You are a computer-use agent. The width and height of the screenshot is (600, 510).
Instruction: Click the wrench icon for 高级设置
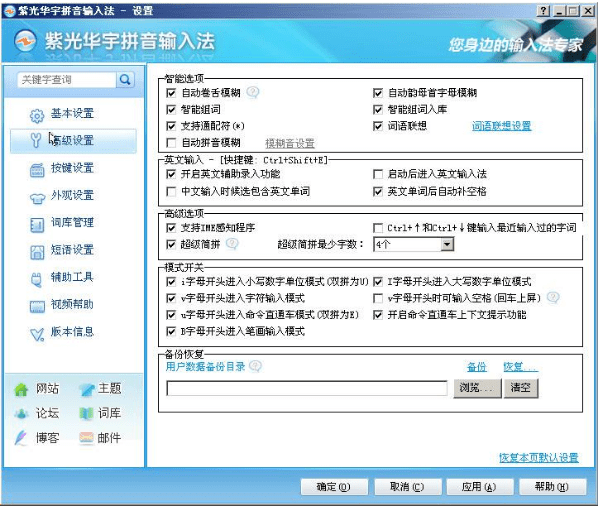pos(36,140)
